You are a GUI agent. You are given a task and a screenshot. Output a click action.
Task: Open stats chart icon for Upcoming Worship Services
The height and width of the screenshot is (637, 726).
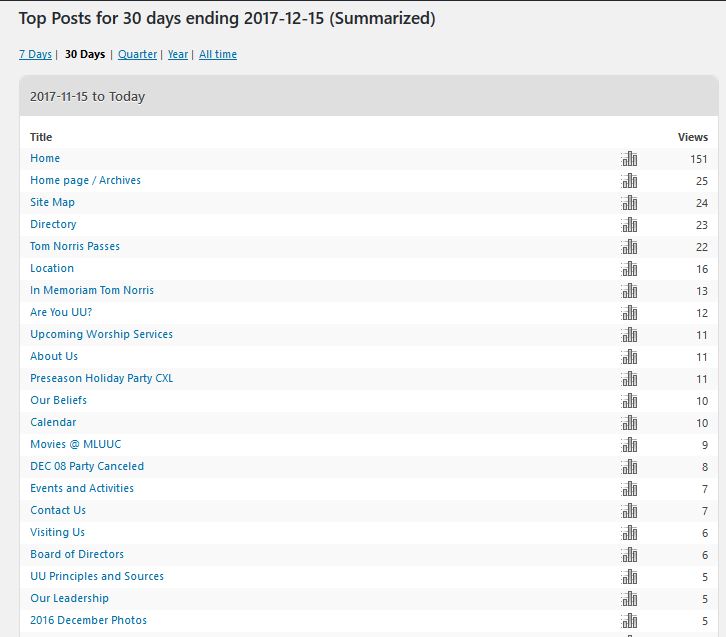coord(629,335)
